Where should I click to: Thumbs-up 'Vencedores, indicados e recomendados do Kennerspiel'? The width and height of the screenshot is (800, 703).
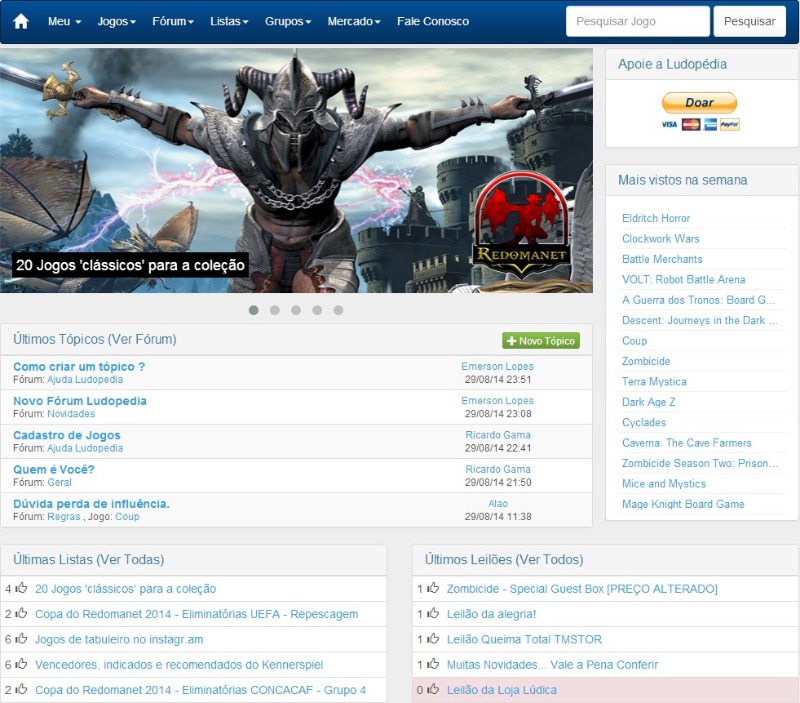pos(21,664)
